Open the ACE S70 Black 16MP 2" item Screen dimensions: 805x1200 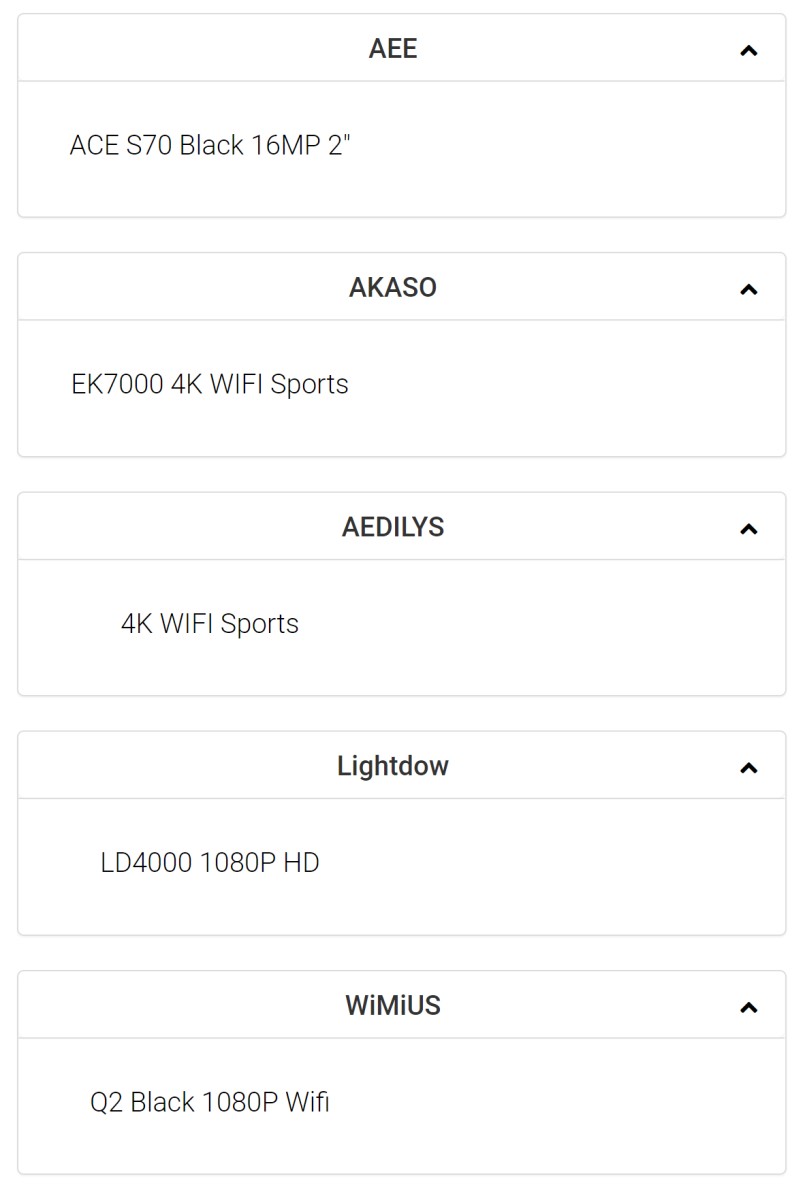pos(210,146)
